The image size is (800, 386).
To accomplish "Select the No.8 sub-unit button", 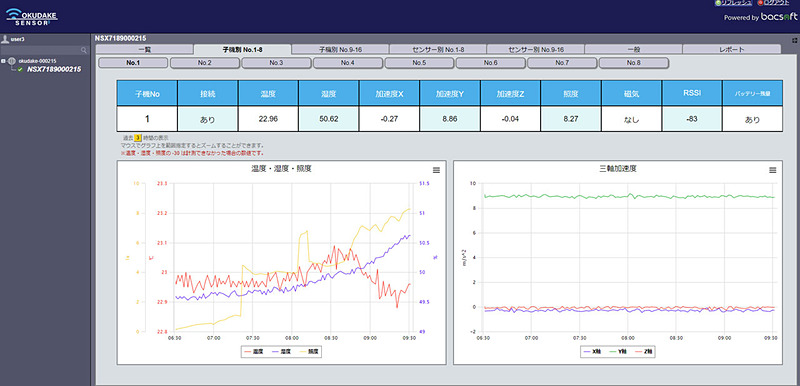I will pyautogui.click(x=633, y=63).
